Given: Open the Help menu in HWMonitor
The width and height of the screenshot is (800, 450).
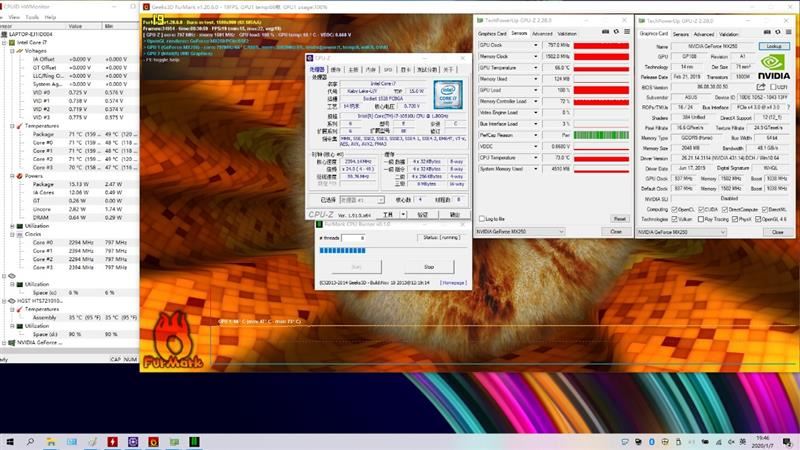Looking at the screenshot, I should click(50, 17).
